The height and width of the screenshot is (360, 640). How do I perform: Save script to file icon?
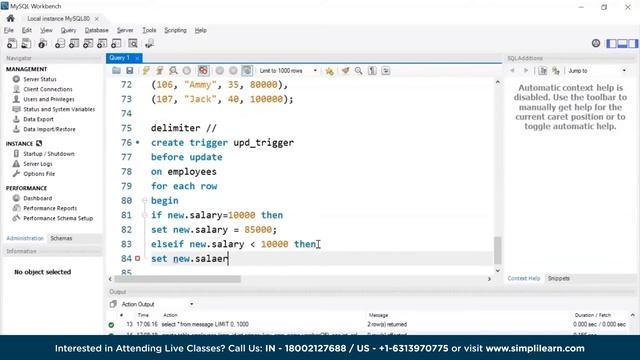[x=129, y=71]
